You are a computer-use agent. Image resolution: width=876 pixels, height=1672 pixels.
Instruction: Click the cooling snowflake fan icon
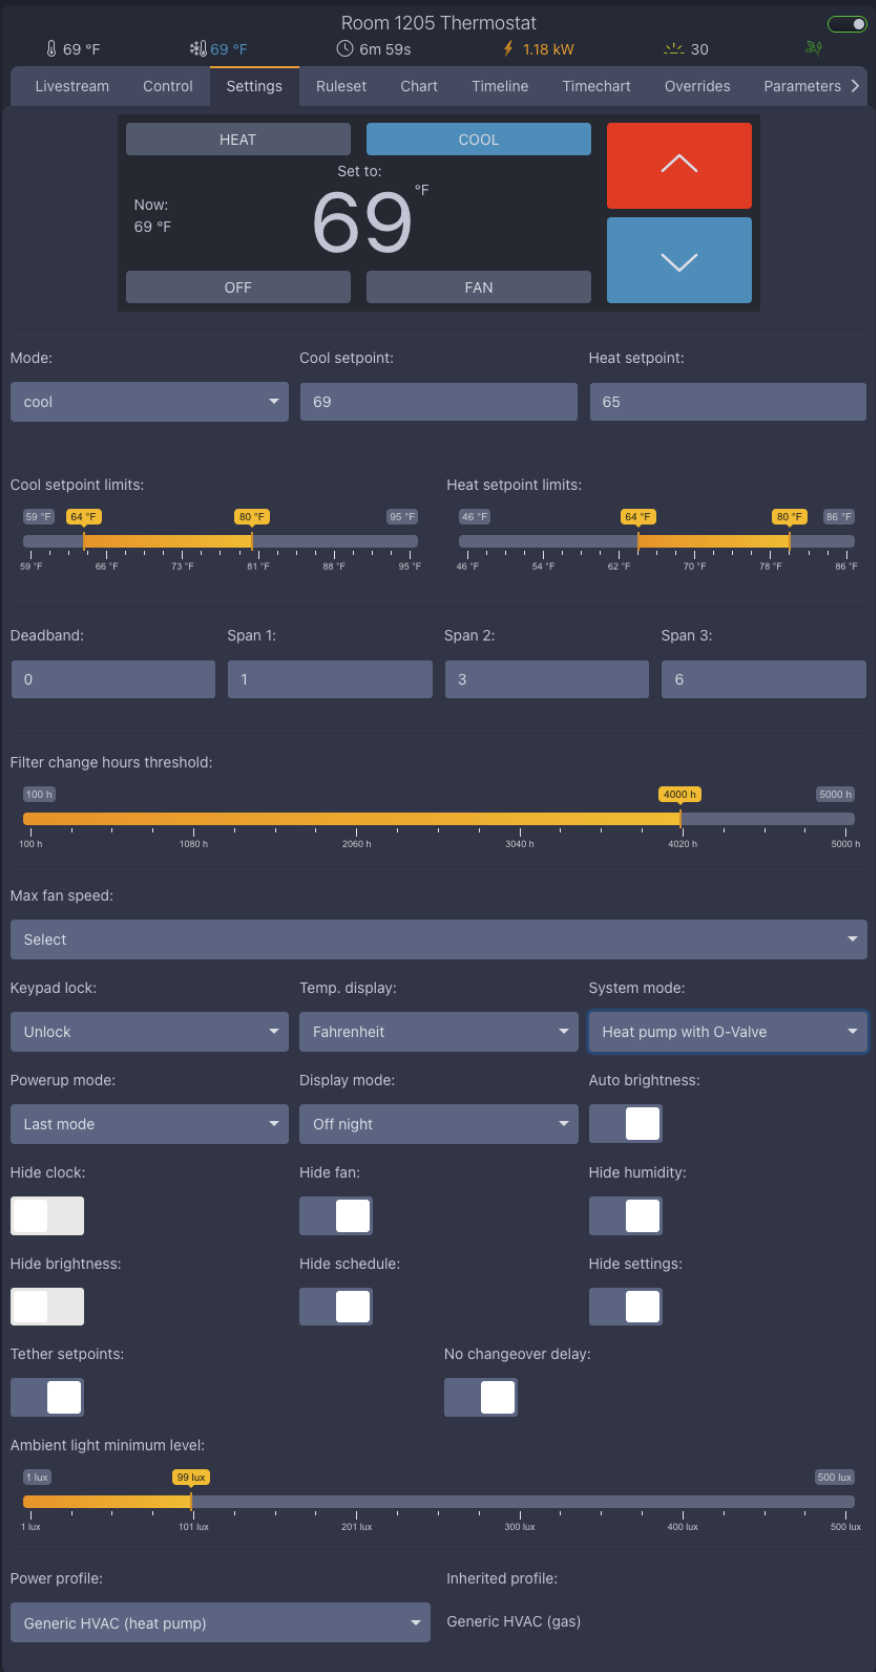198,49
